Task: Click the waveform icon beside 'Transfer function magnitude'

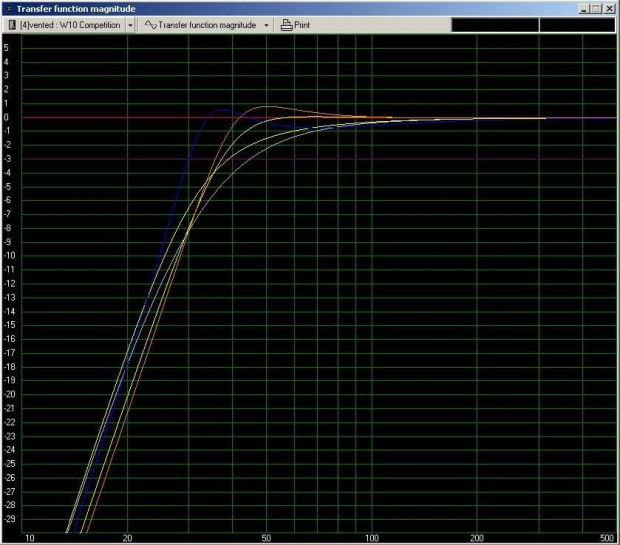Action: click(x=150, y=25)
